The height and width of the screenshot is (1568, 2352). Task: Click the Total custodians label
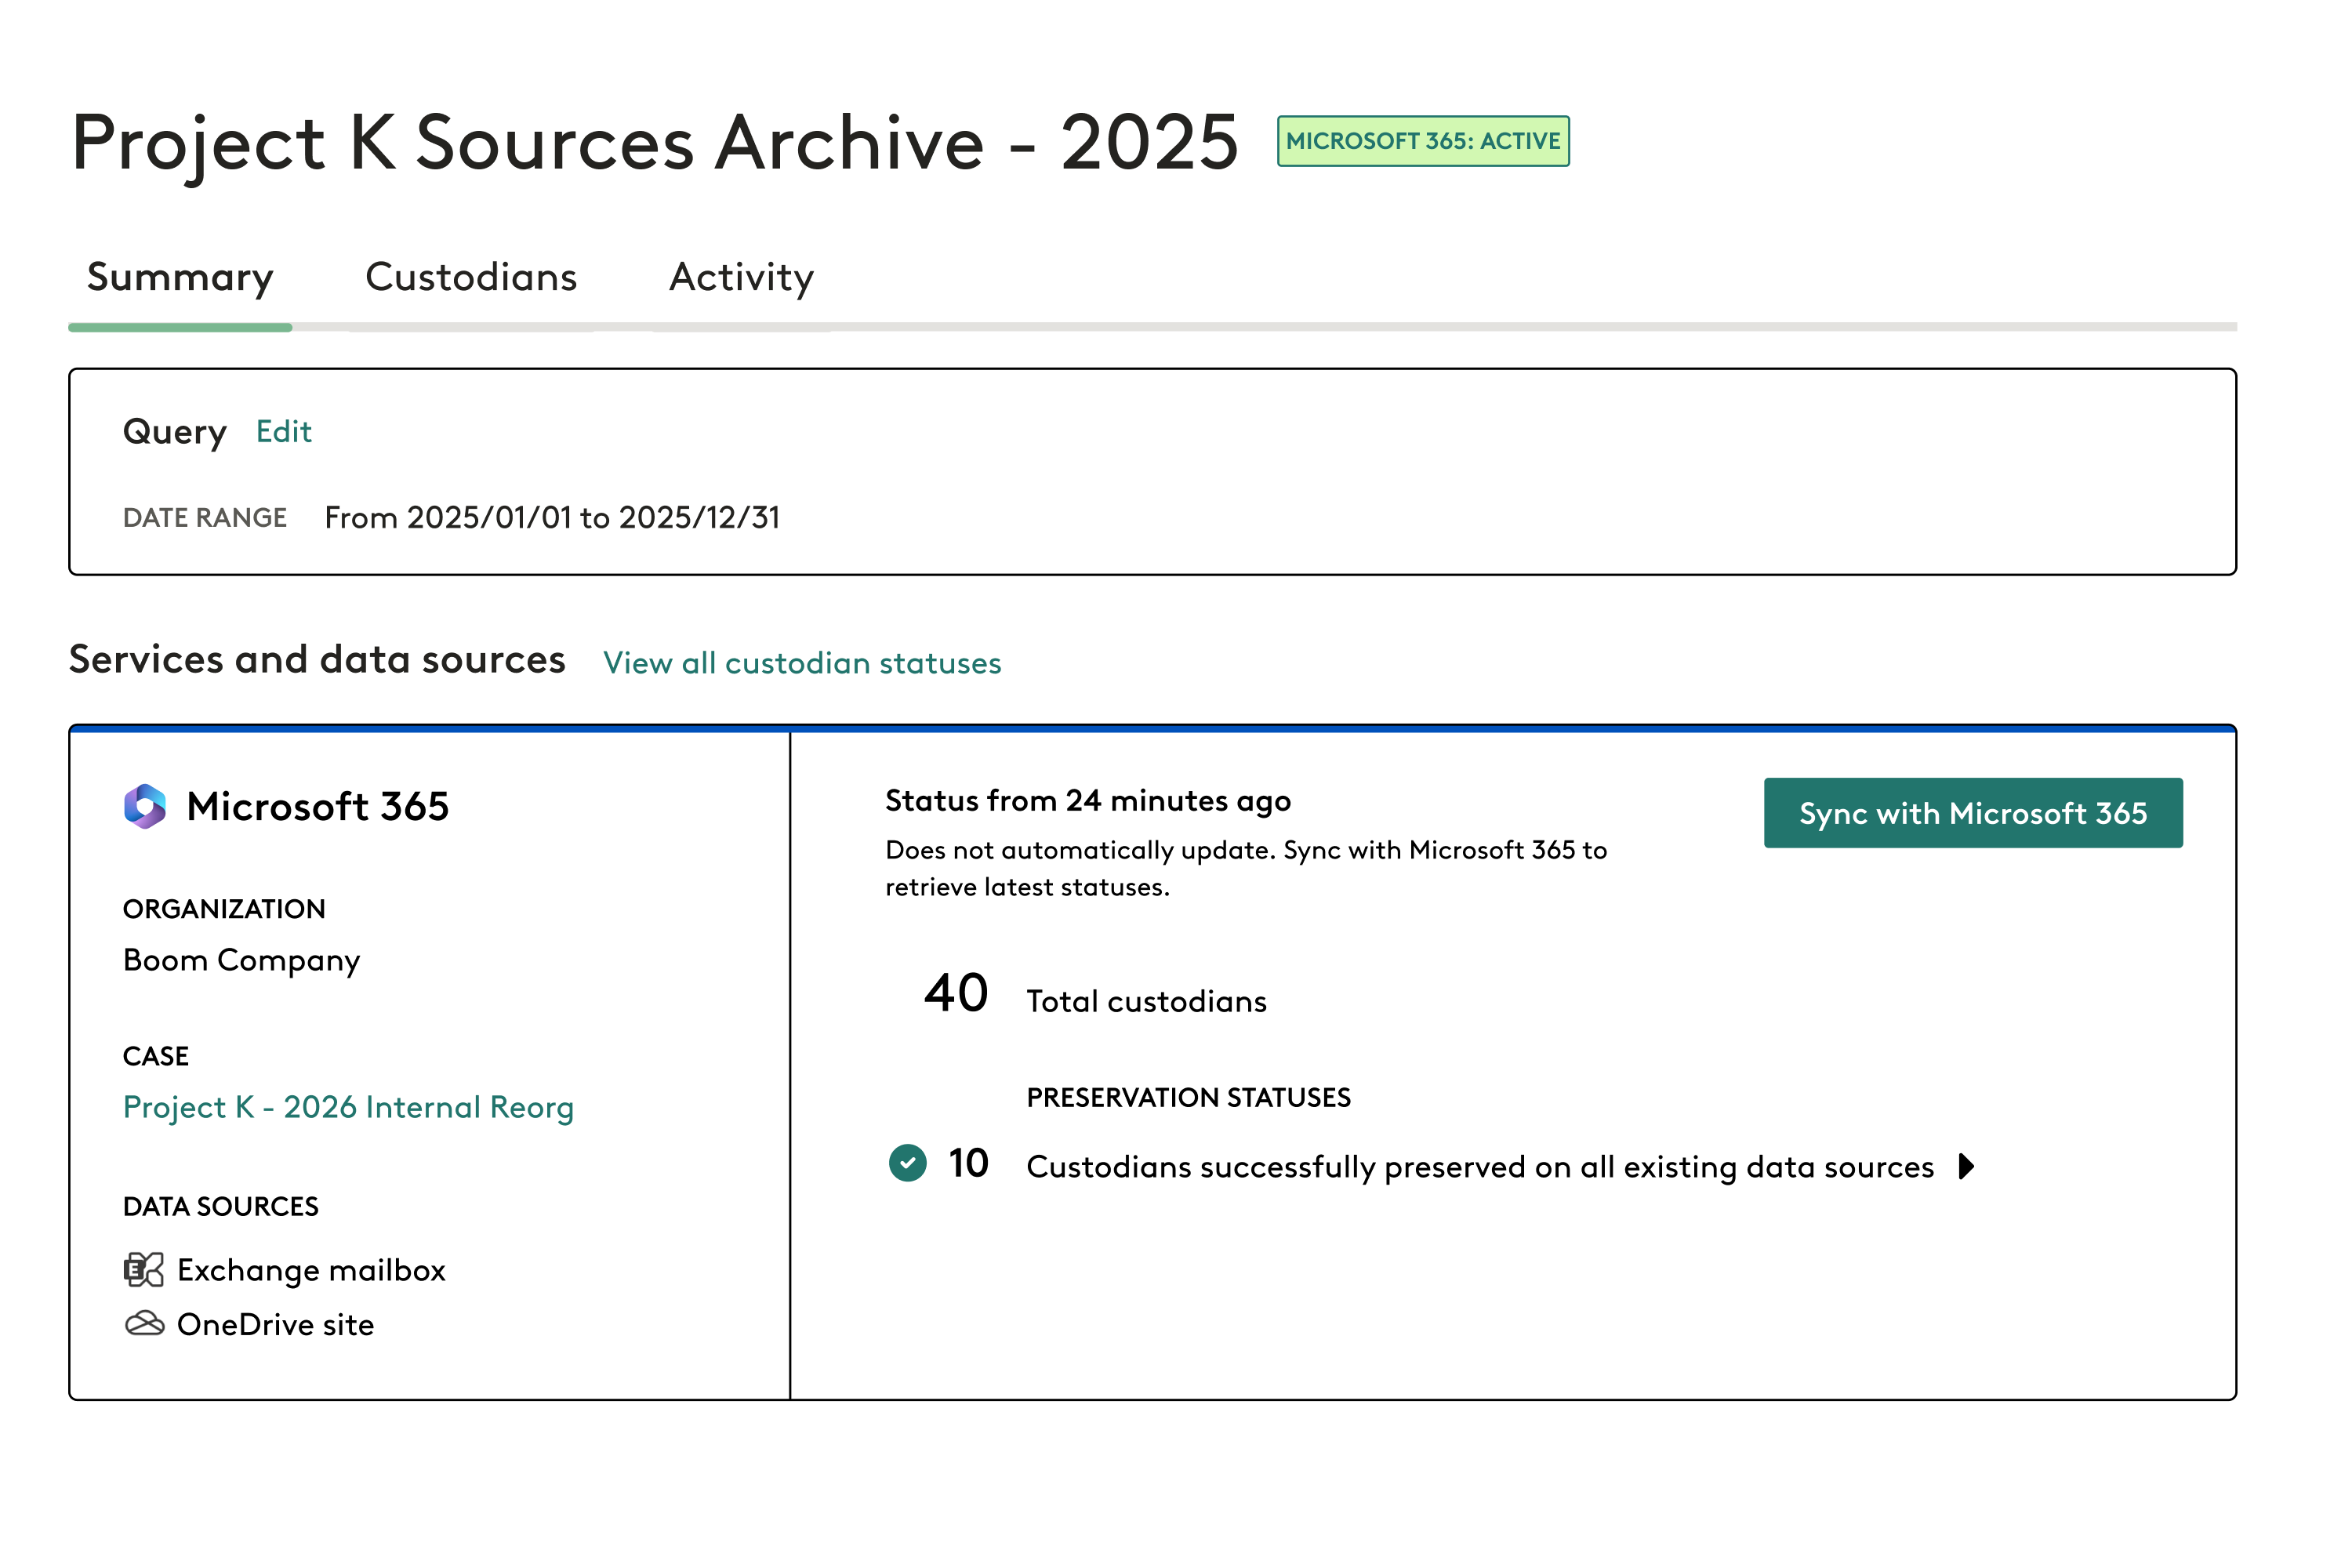1146,1001
